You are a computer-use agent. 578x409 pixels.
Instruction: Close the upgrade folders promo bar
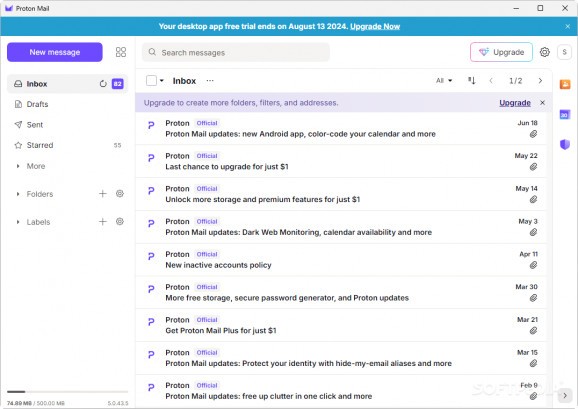(542, 102)
